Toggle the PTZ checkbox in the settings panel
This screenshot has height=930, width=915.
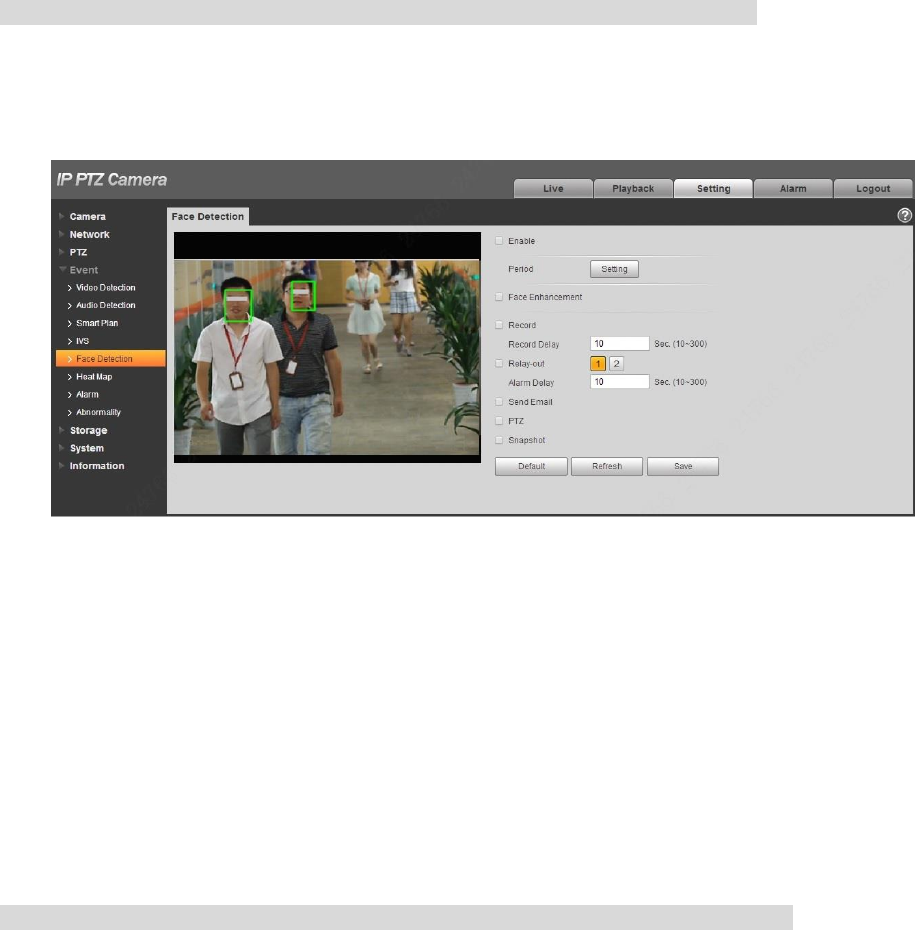(x=499, y=421)
